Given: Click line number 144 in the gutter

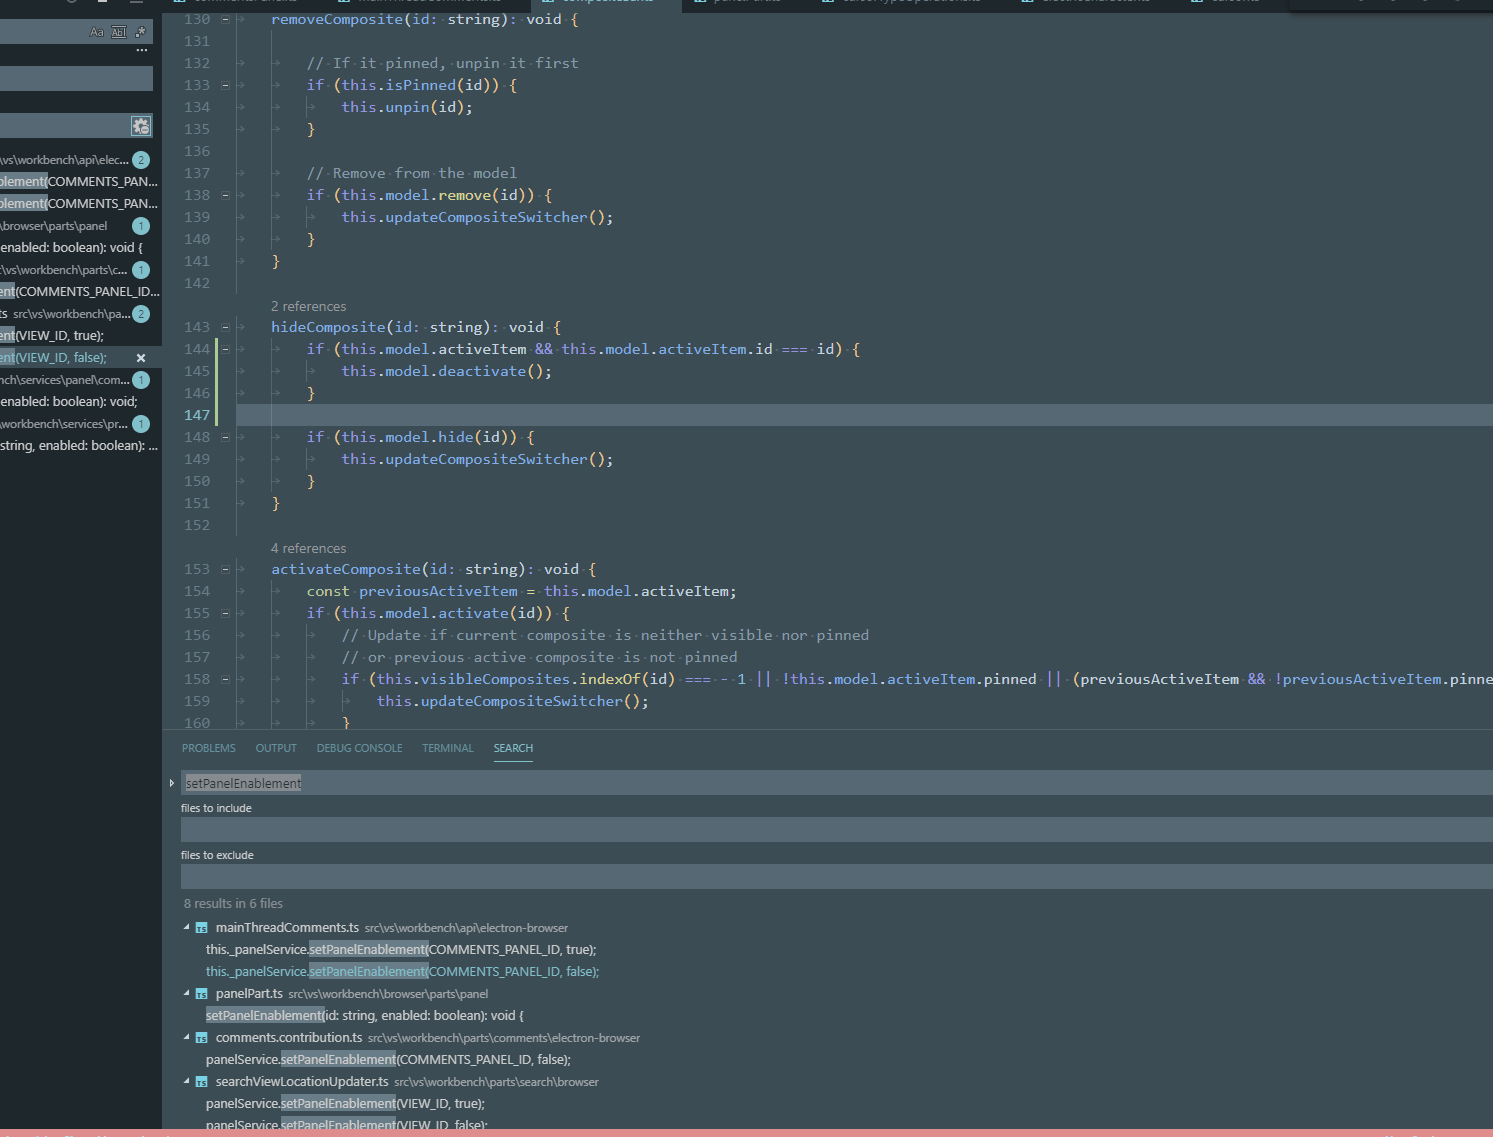Looking at the screenshot, I should (197, 349).
